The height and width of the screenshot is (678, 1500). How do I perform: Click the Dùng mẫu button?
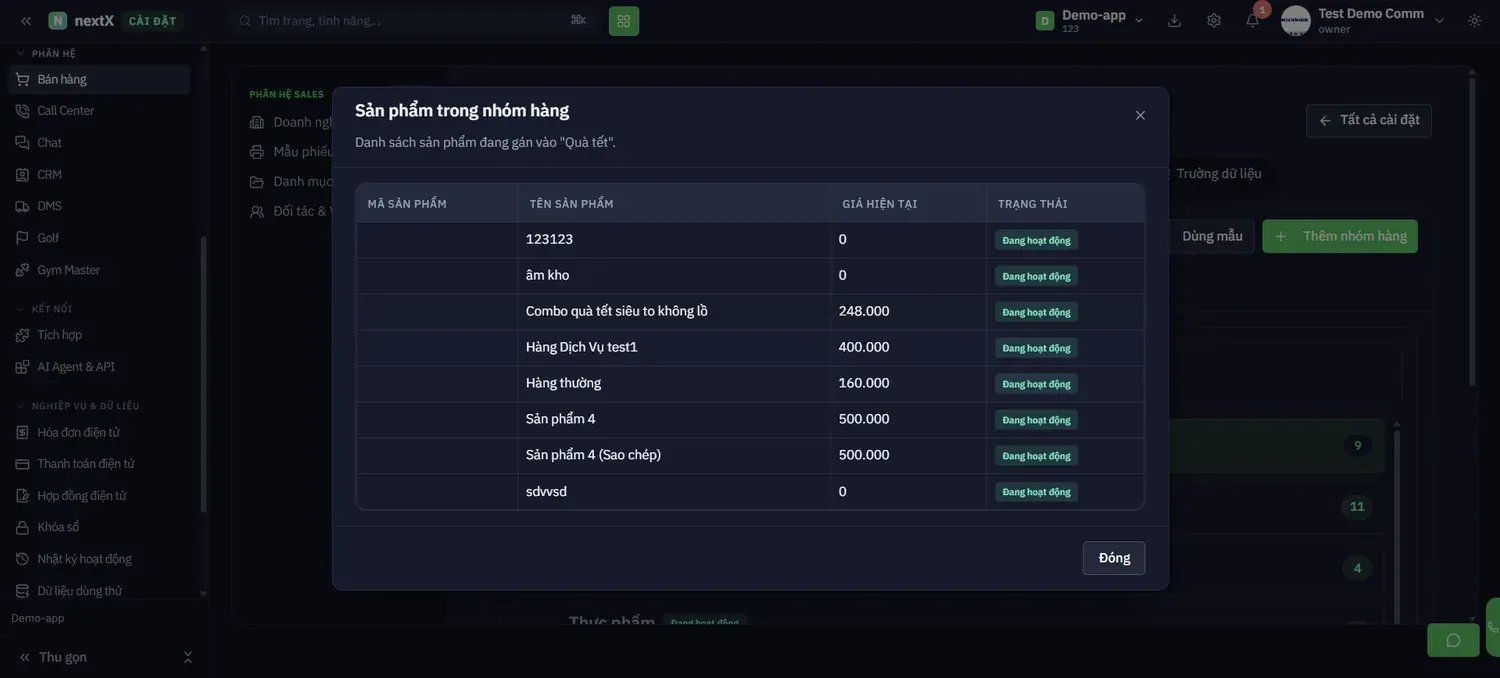pyautogui.click(x=1212, y=236)
